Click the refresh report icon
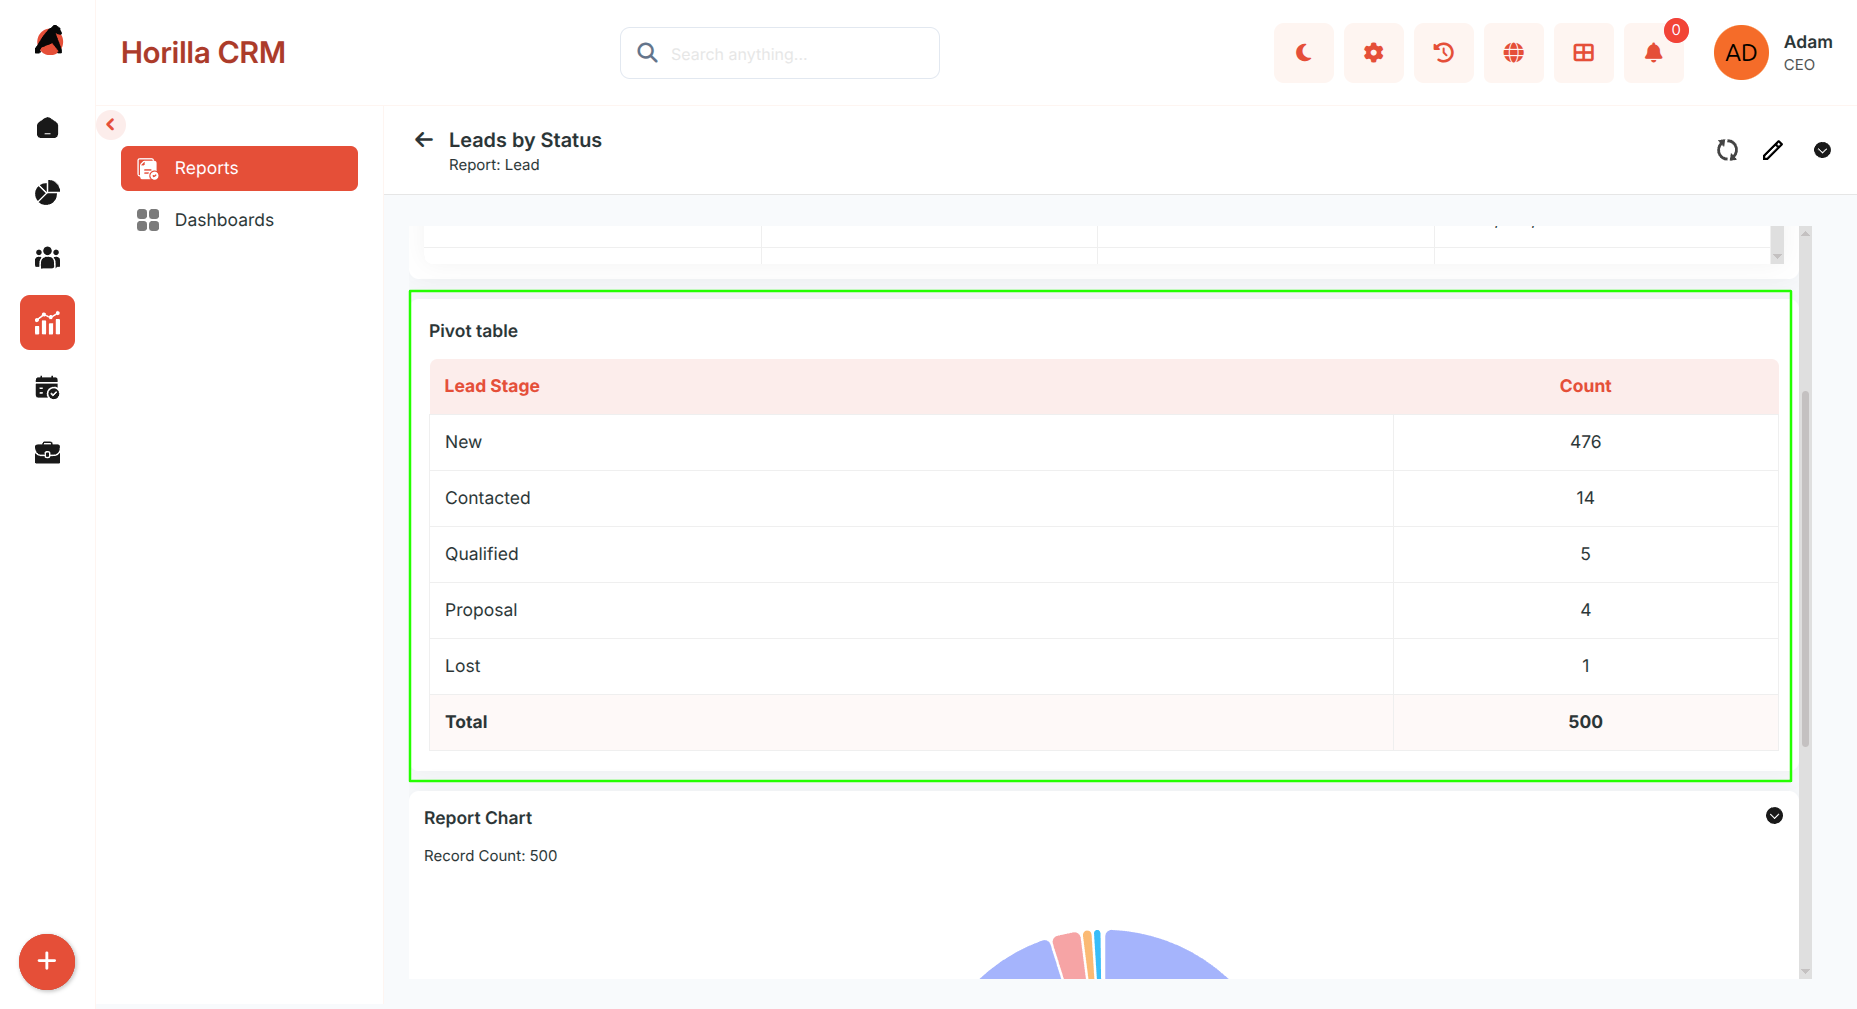This screenshot has height=1009, width=1857. [x=1727, y=150]
